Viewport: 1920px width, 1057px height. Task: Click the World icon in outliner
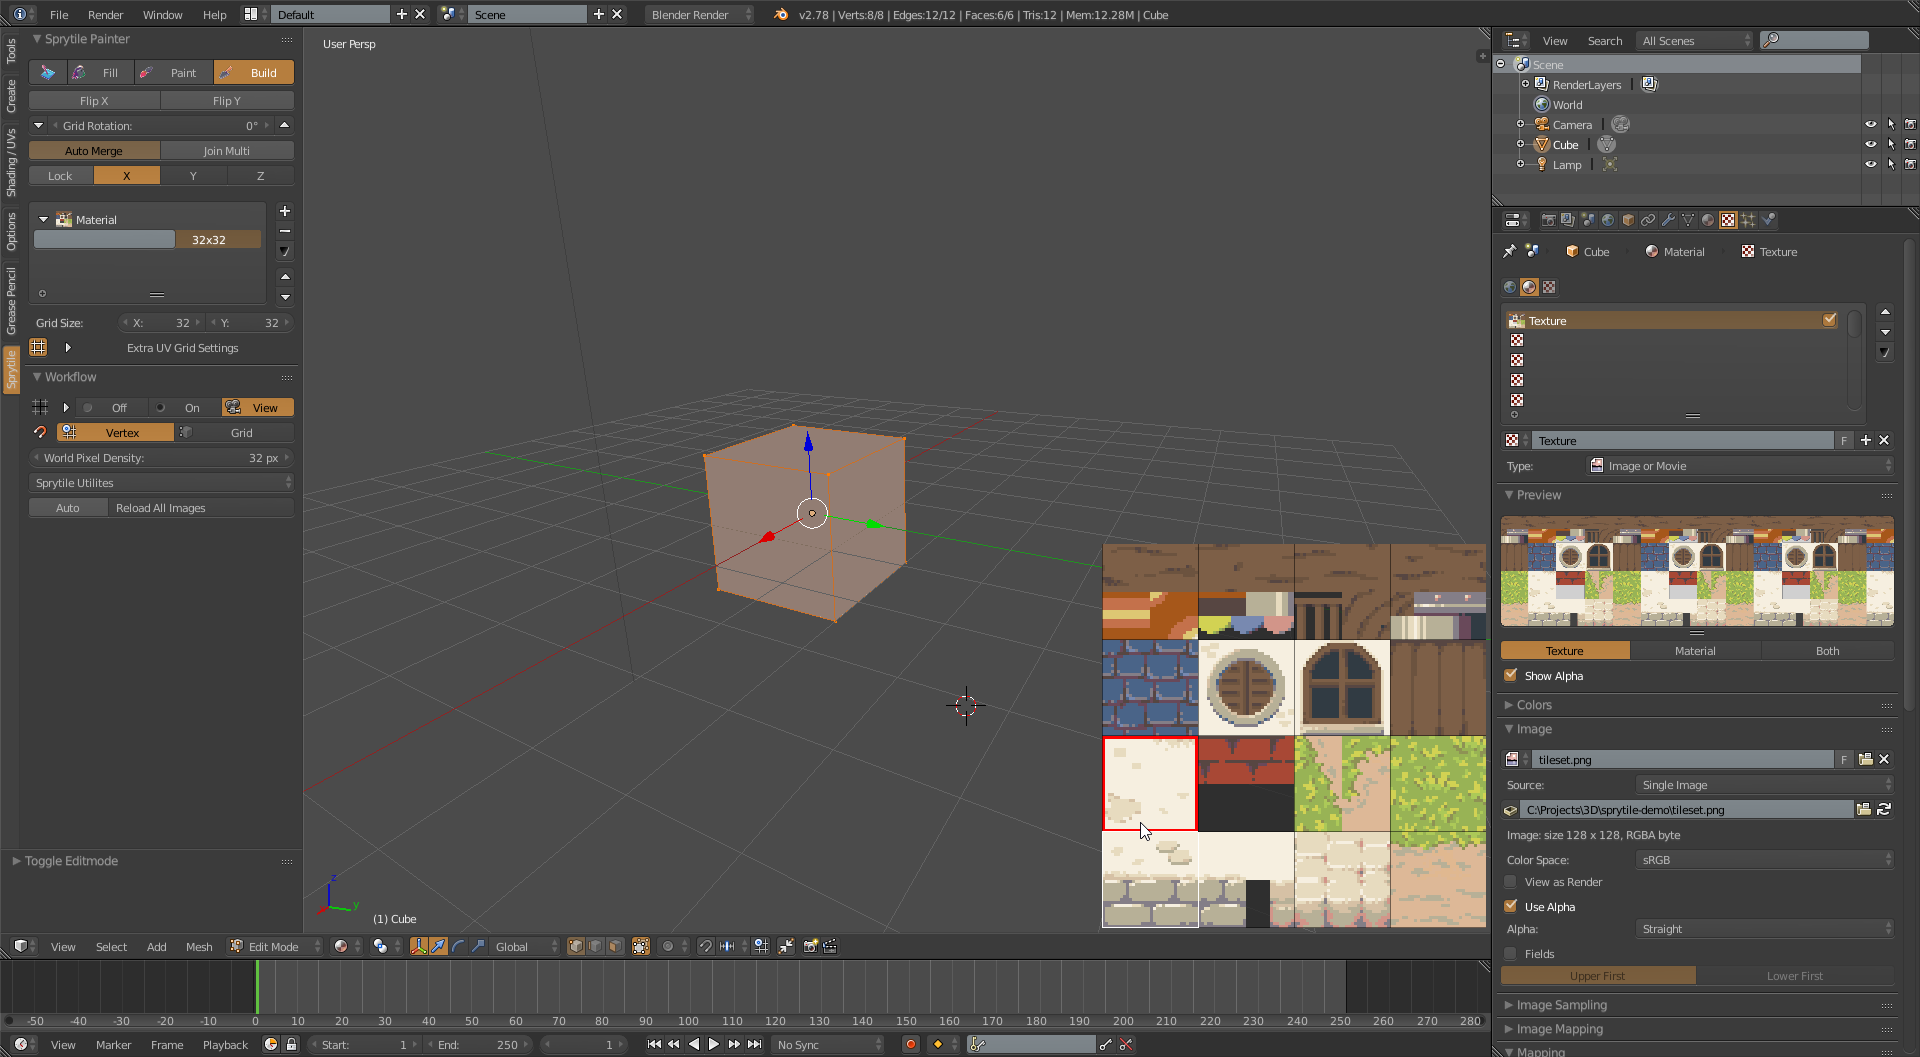tap(1542, 104)
